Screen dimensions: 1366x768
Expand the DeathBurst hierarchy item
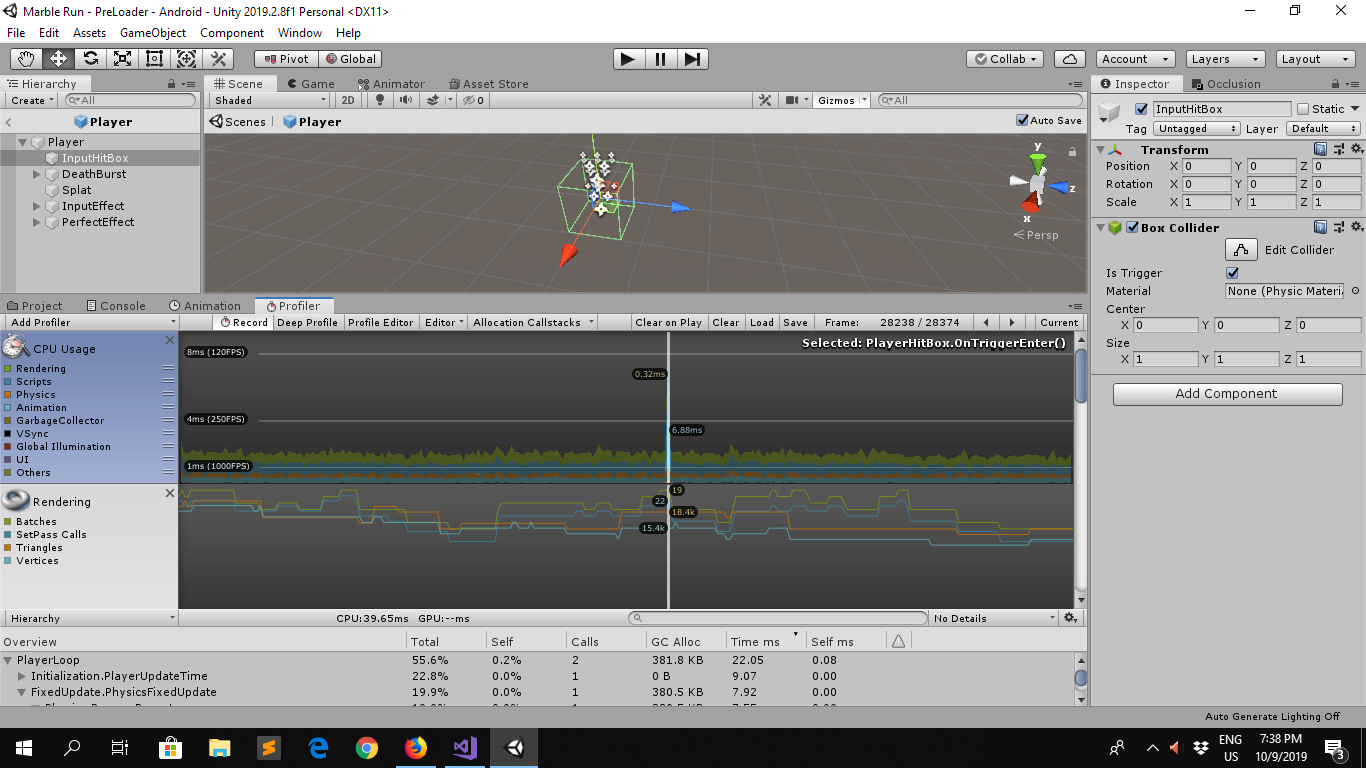point(37,174)
